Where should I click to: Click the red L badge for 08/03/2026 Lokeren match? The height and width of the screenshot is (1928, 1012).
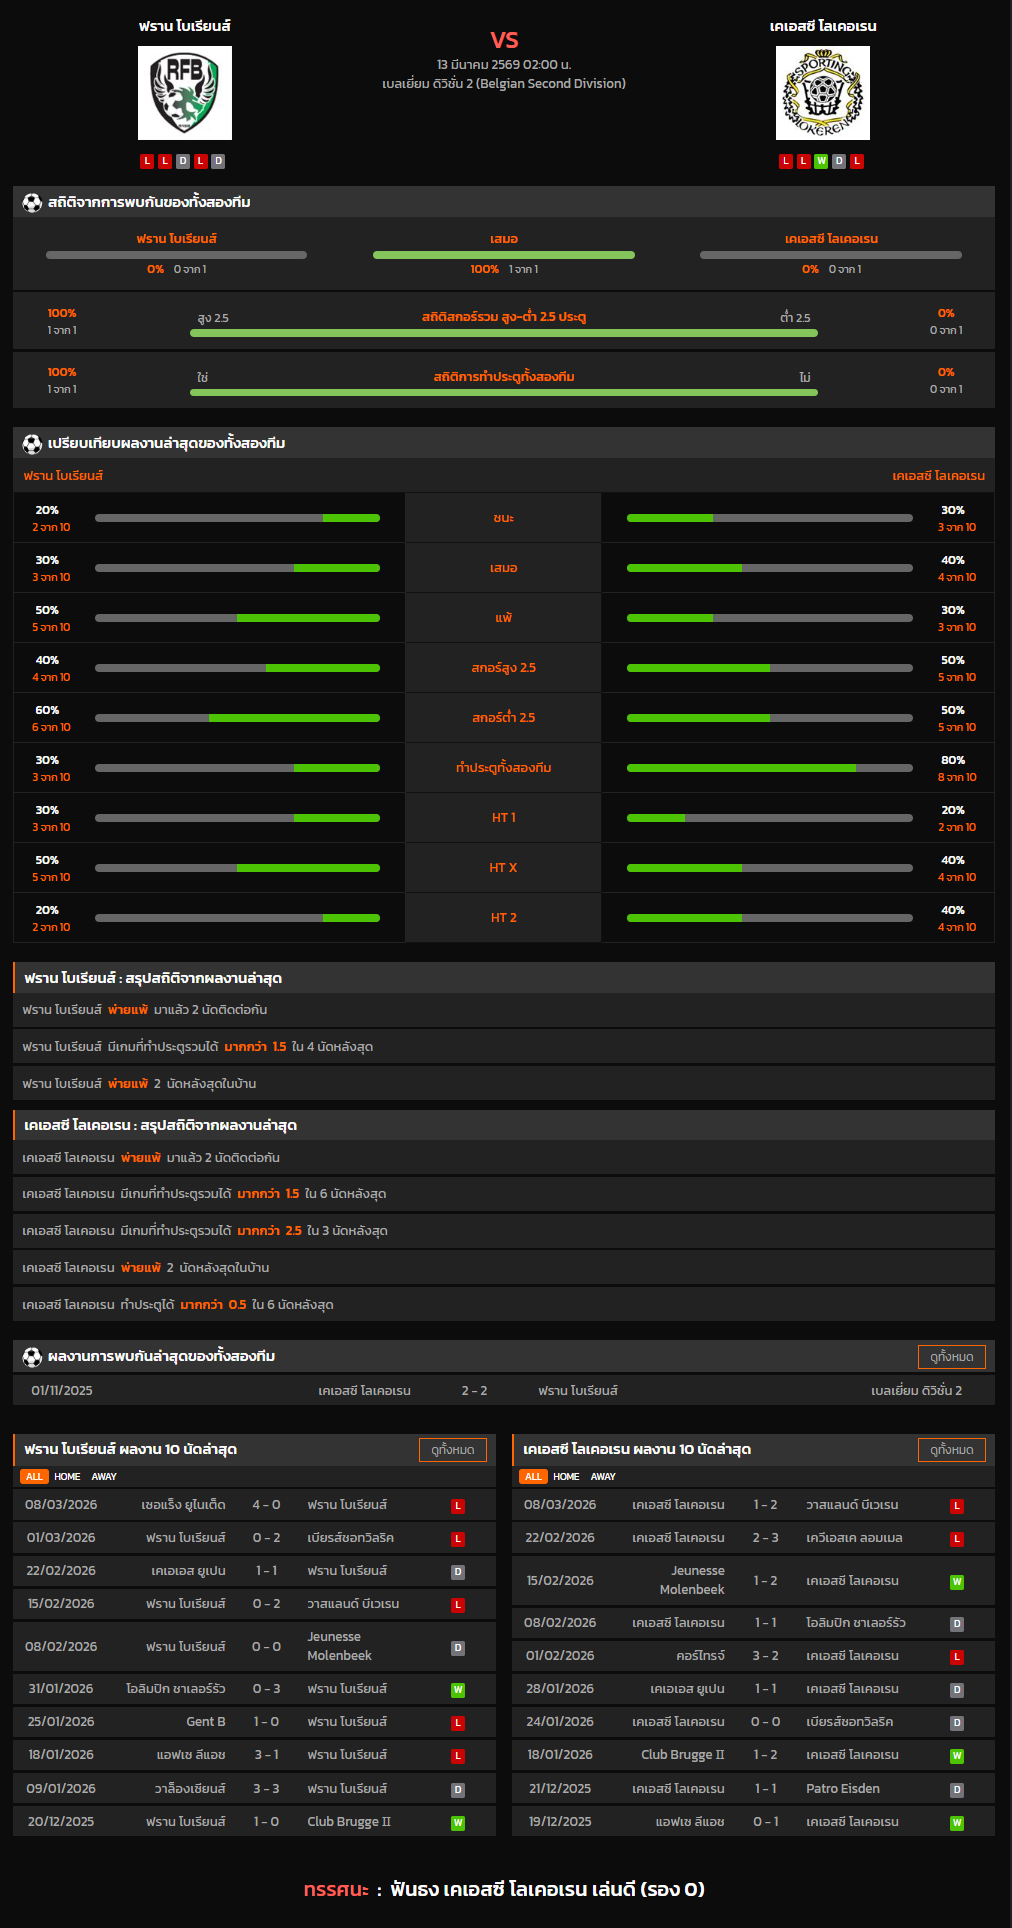(957, 1506)
